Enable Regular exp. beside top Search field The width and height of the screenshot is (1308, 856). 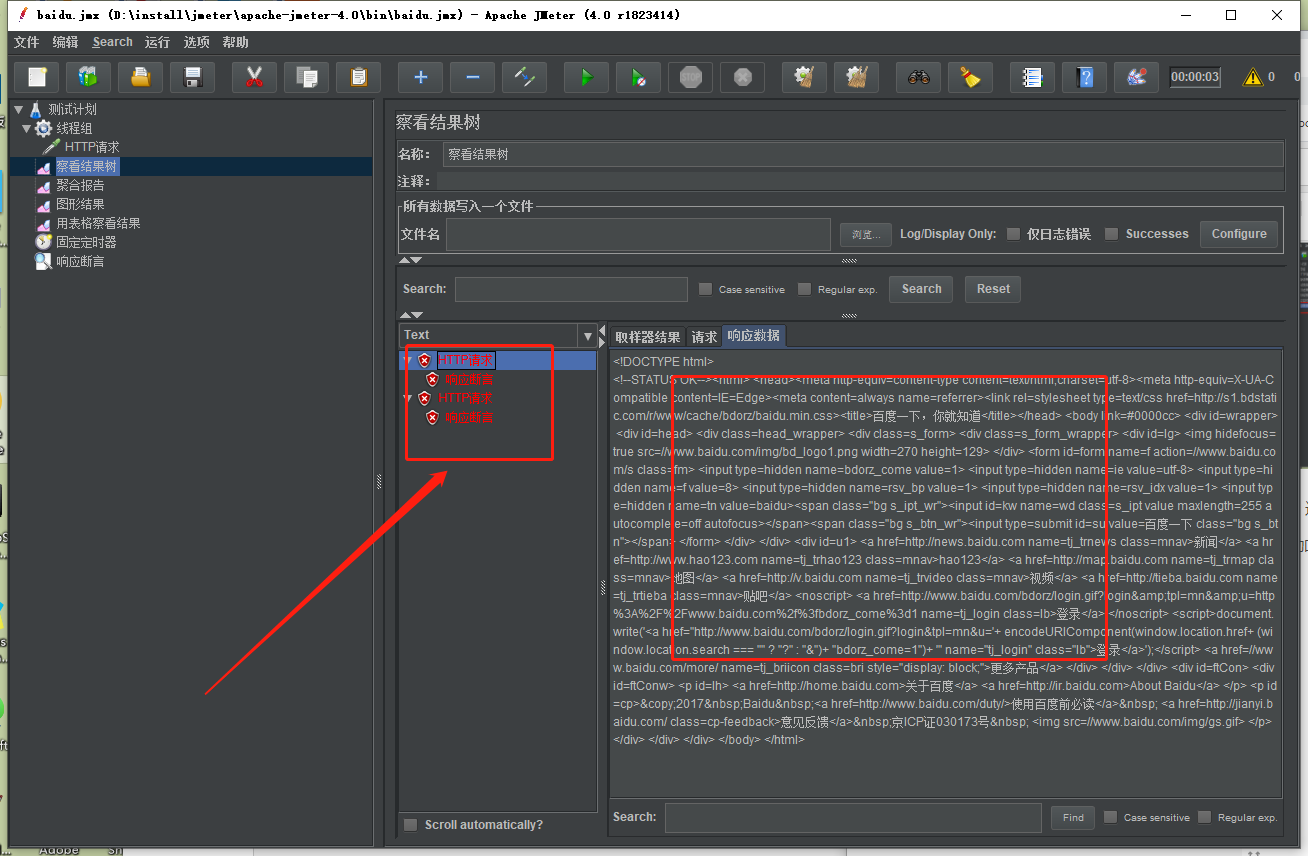click(x=805, y=289)
